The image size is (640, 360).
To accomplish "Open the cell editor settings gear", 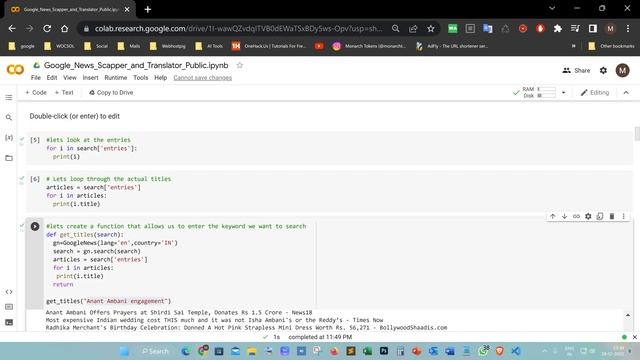I will pyautogui.click(x=588, y=216).
